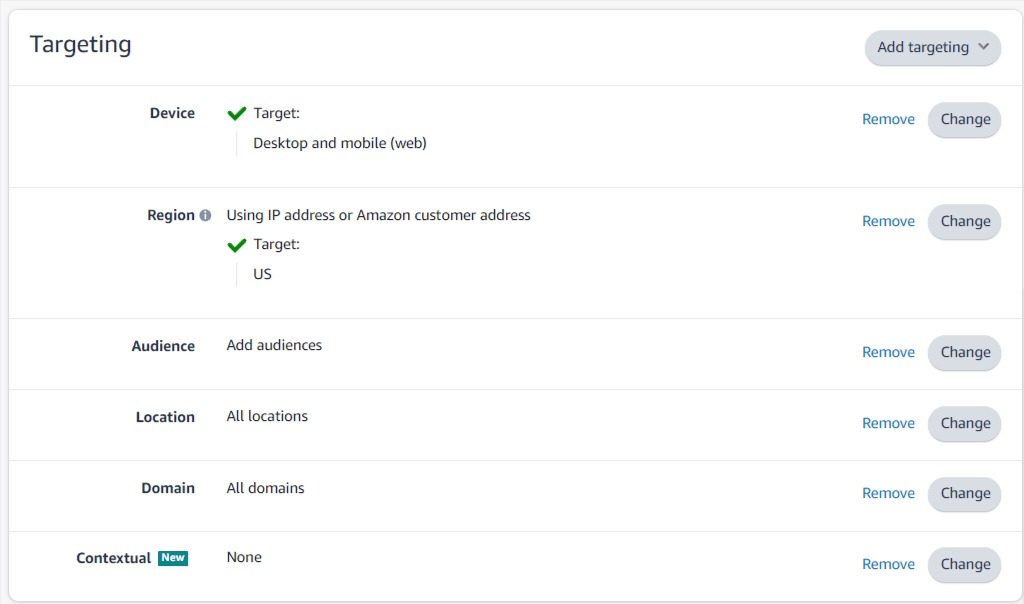Screen dimensions: 1024x604
Task: Remove the Device targeting
Action: click(888, 119)
